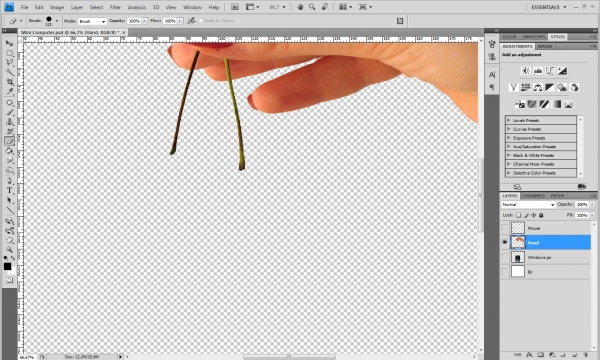Select the Clone Stamp tool
Viewport: 600px width, 360px height.
[x=9, y=122]
